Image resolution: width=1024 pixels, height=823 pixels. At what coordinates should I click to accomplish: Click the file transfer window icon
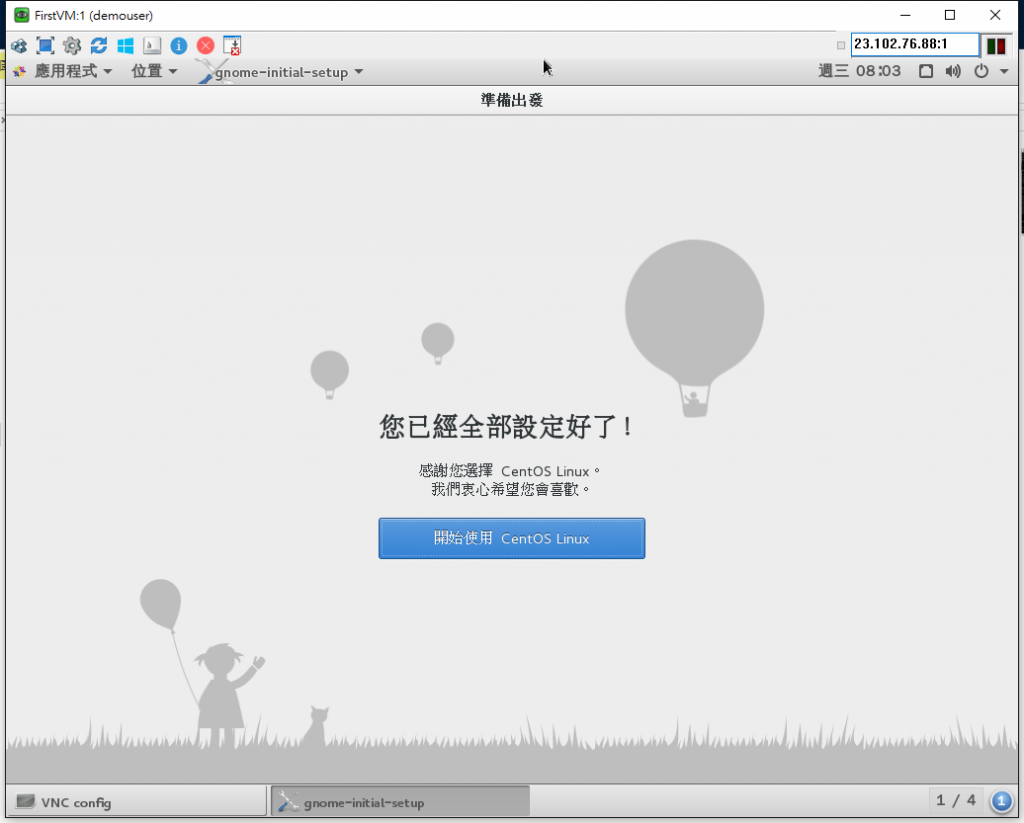pos(232,45)
